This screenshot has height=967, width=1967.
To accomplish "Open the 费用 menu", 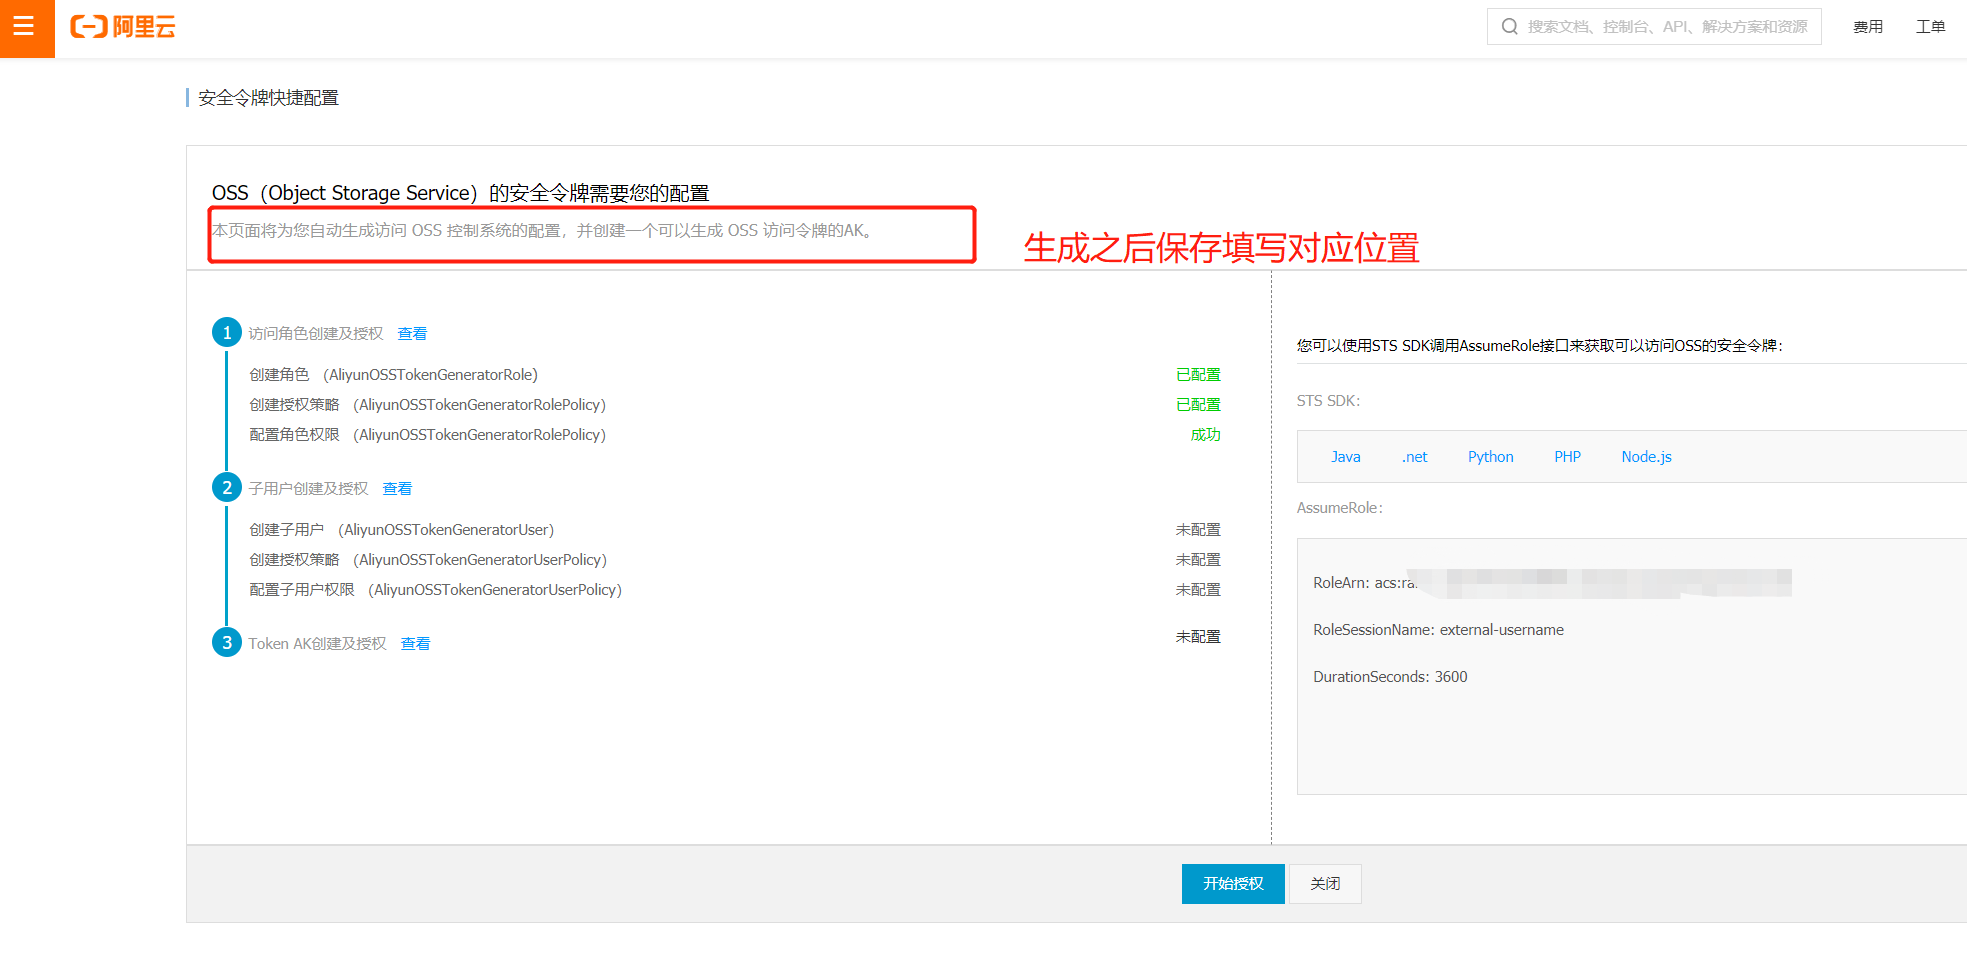I will tap(1868, 27).
